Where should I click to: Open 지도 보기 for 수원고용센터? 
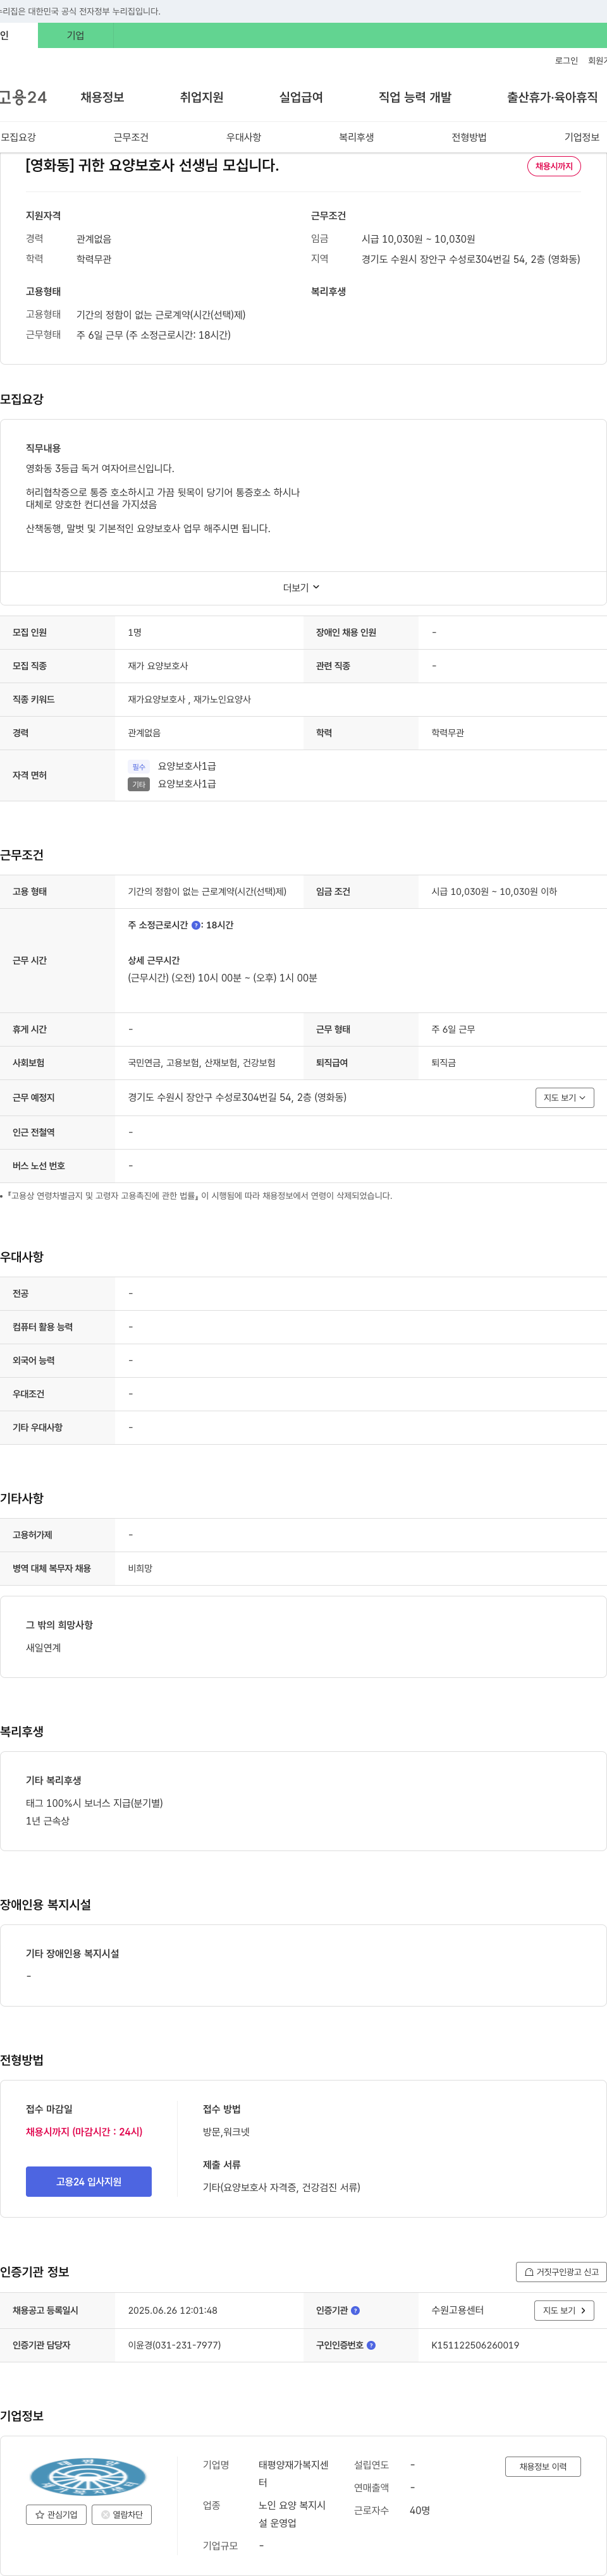(565, 2310)
